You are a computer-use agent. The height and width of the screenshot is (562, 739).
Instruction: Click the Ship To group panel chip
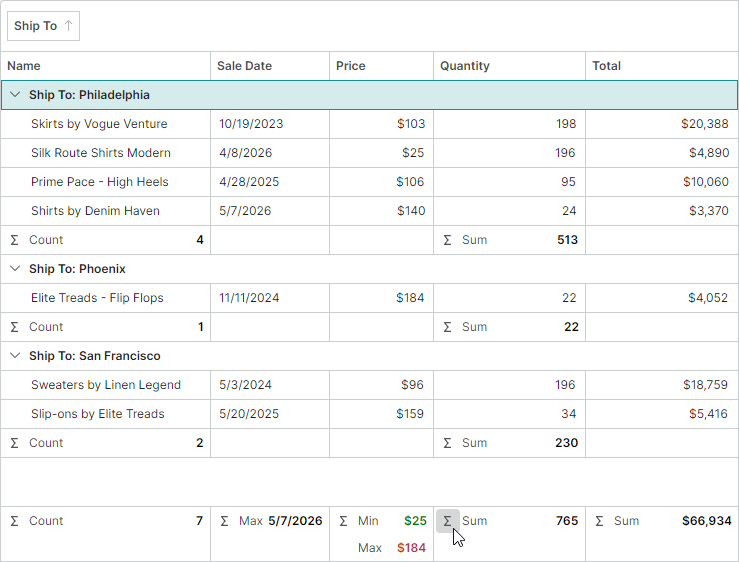(43, 26)
